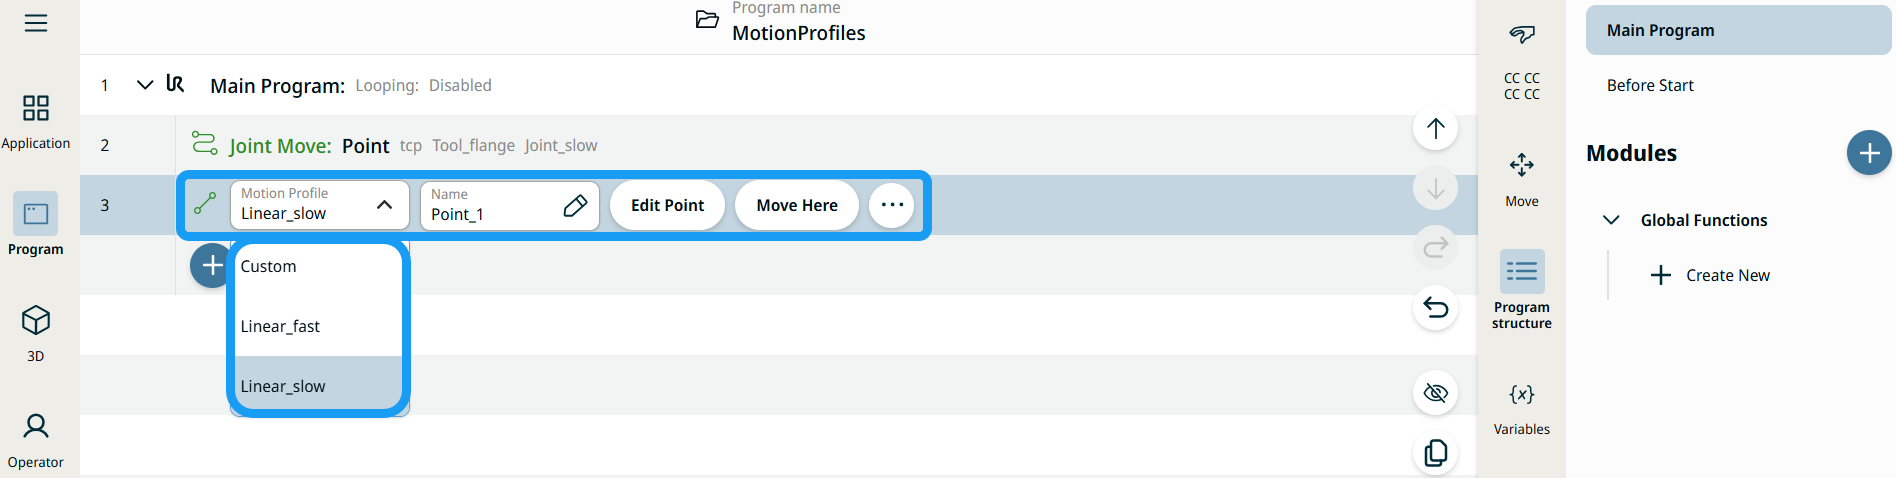
Task: Open the Application section
Action: pos(36,121)
